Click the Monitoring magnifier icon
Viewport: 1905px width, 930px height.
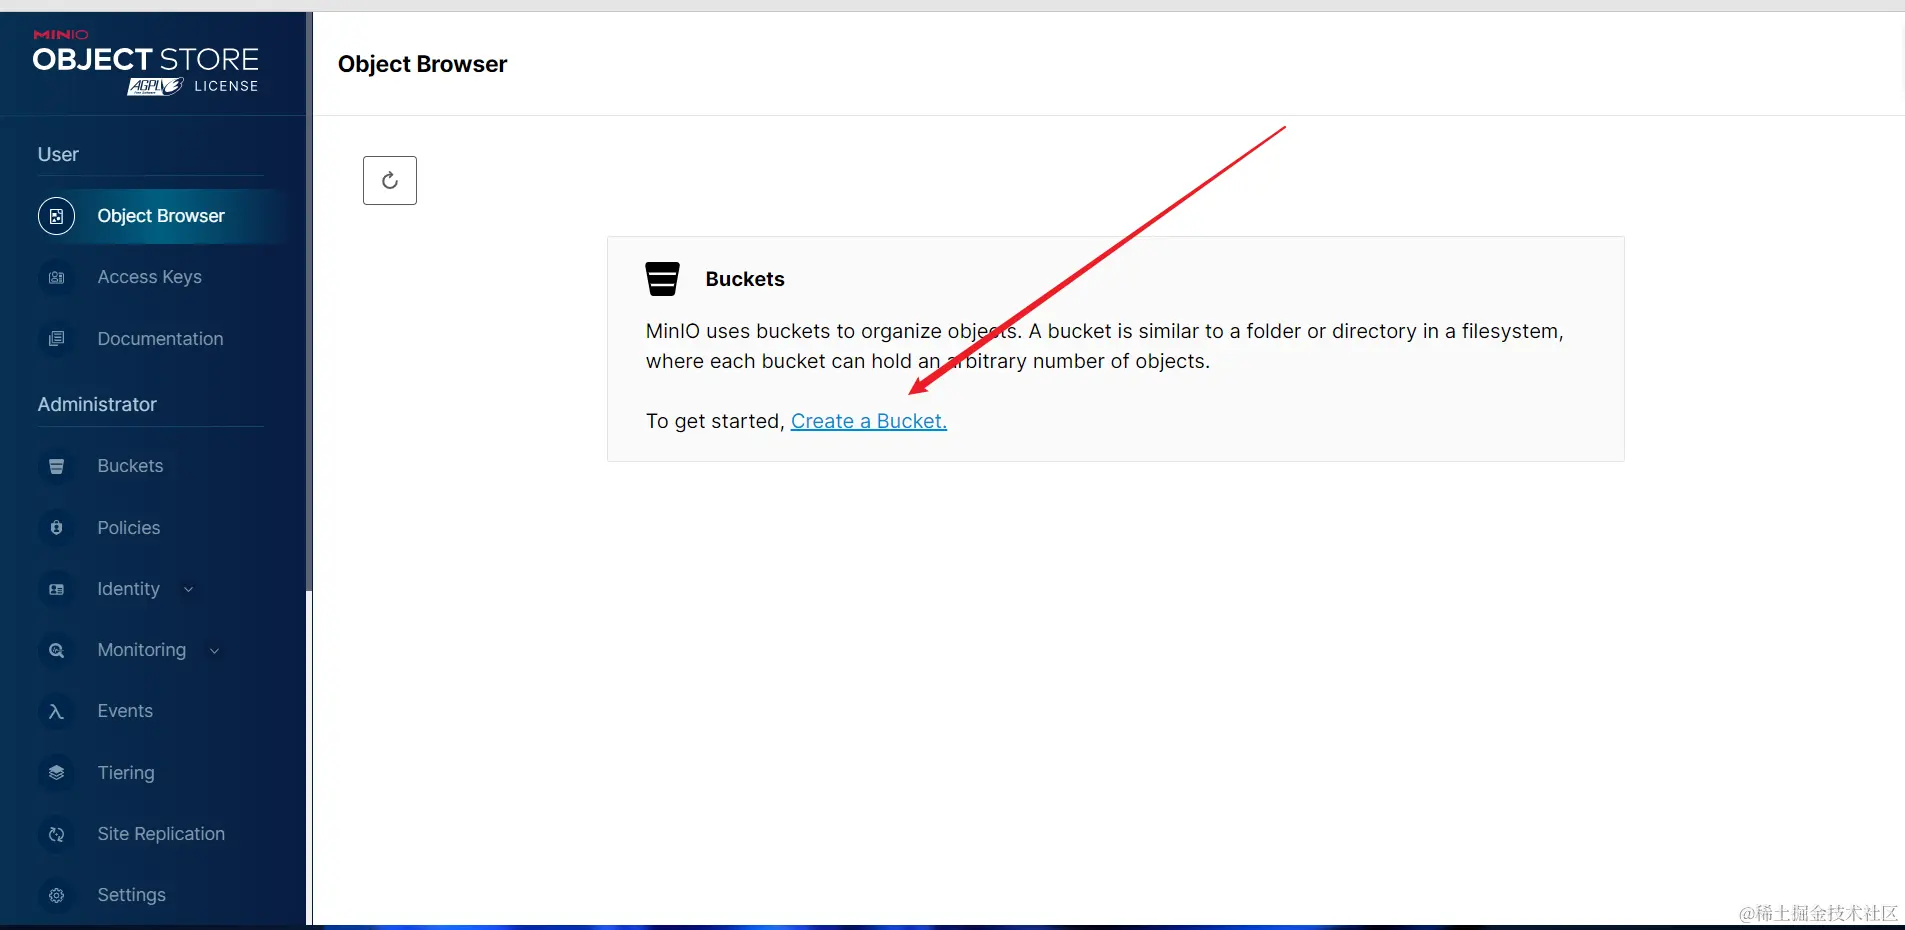(57, 650)
